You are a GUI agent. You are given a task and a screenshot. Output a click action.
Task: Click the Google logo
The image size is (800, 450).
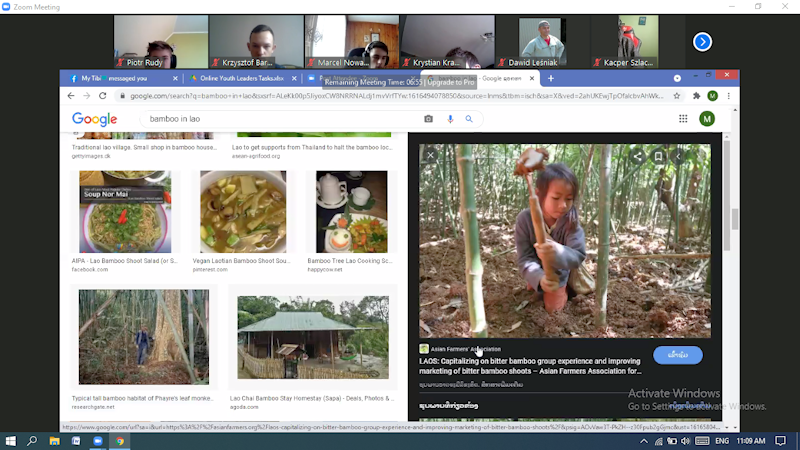tap(94, 119)
